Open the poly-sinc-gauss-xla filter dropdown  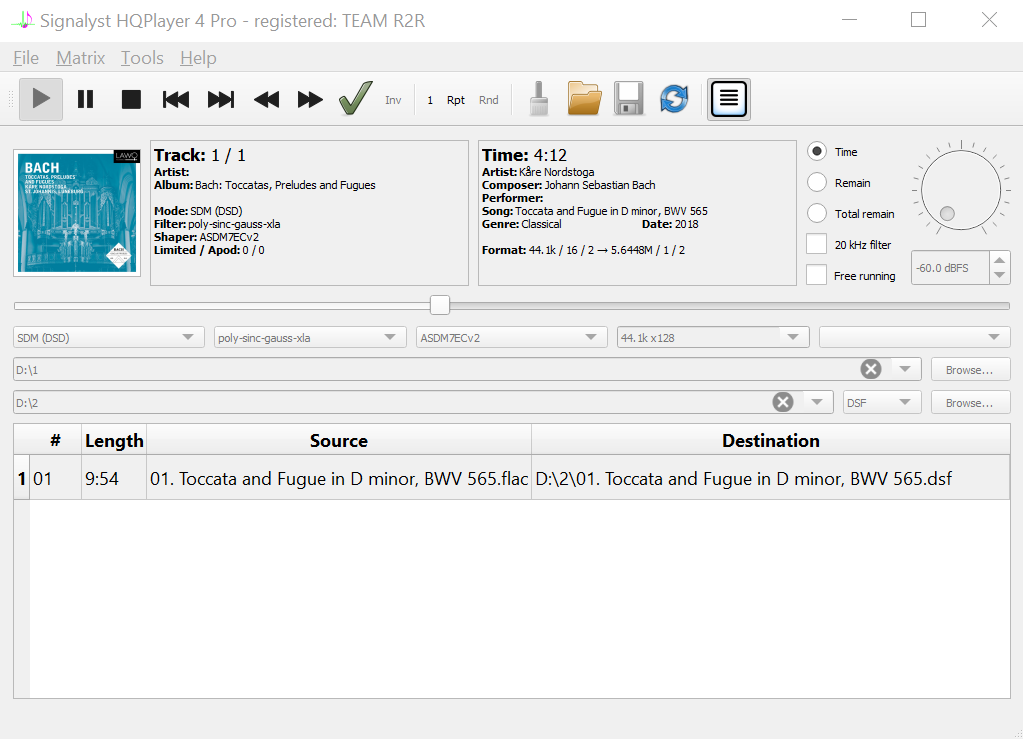[310, 337]
